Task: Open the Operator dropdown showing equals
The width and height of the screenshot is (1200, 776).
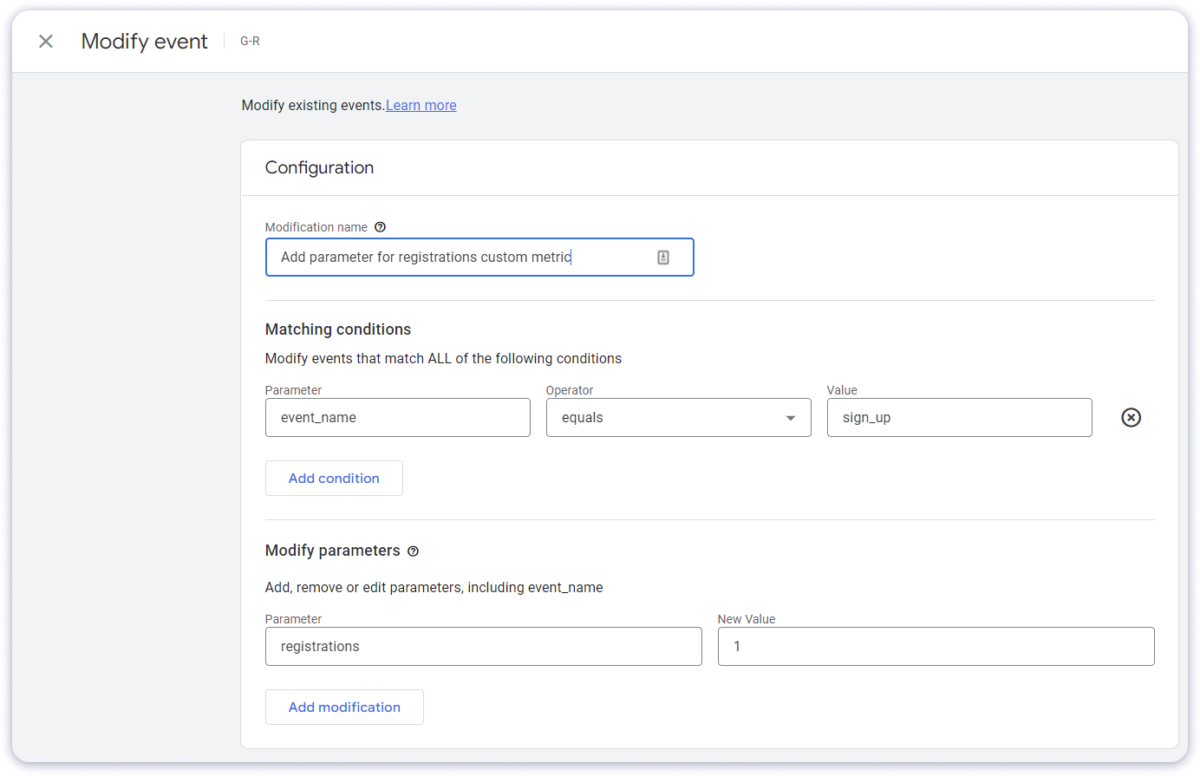Action: [678, 417]
